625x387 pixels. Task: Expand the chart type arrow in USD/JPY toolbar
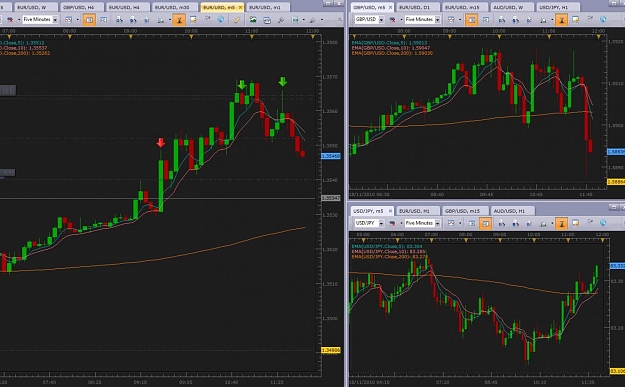(x=460, y=223)
